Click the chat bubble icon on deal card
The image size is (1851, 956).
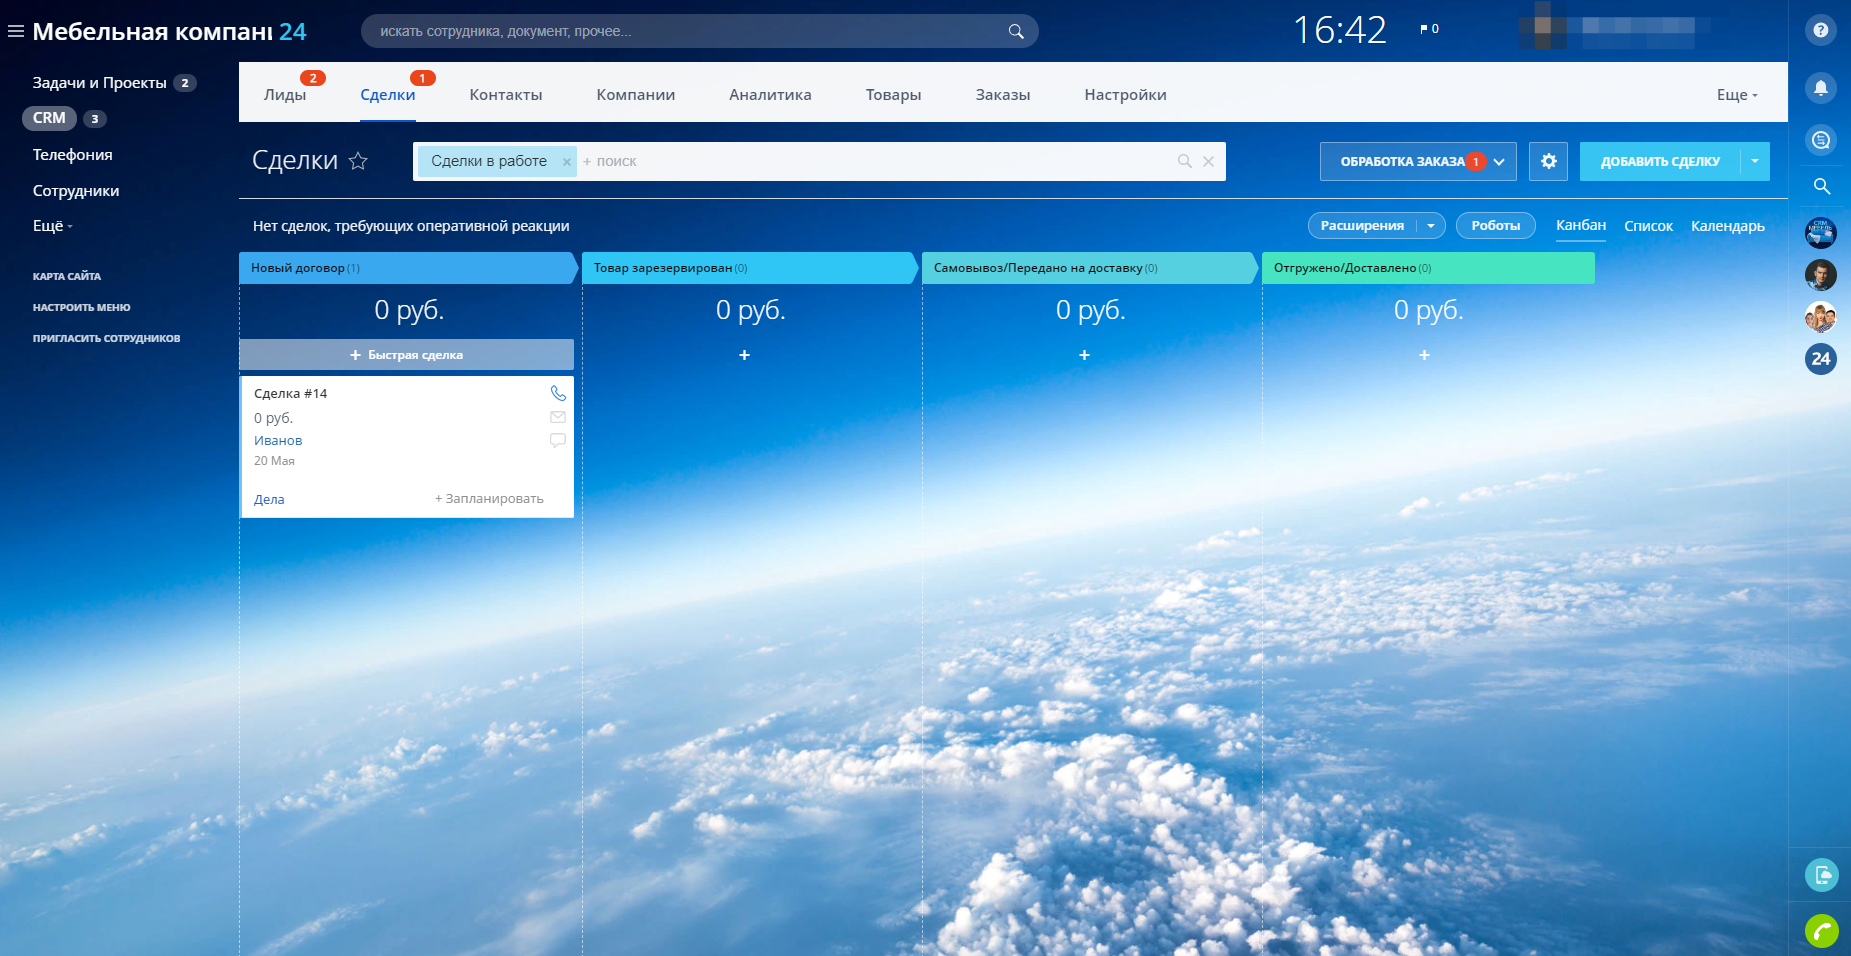coord(558,440)
